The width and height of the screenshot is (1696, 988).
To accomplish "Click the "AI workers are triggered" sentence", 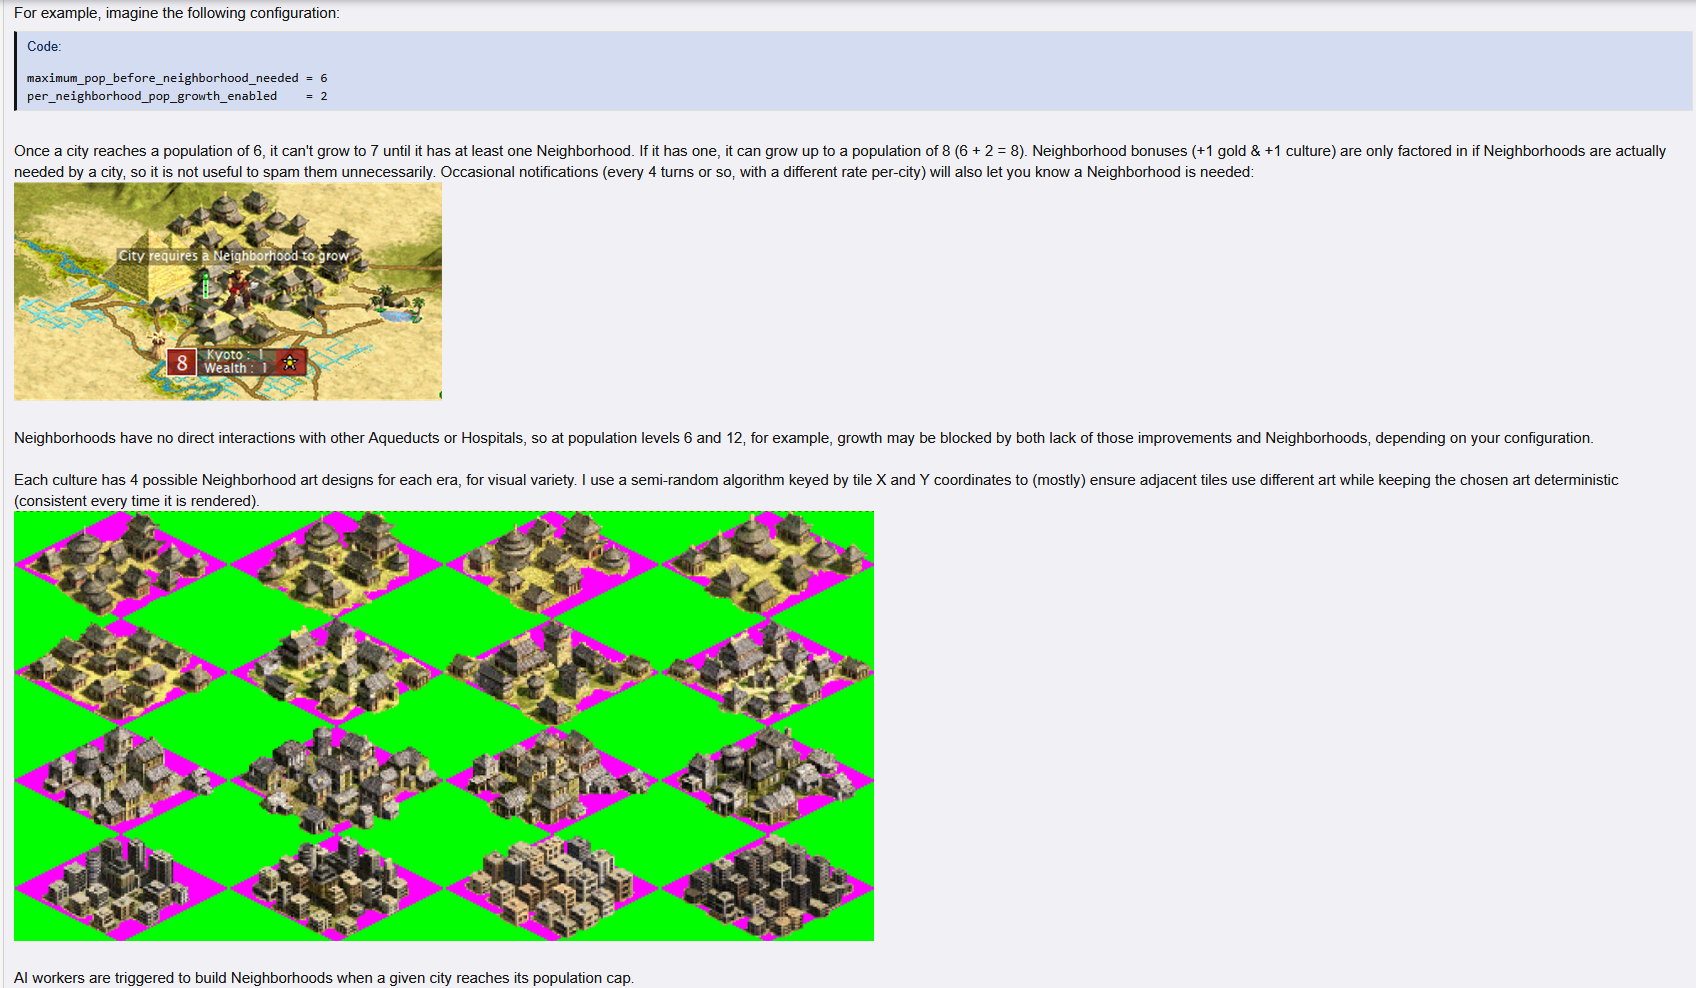I will point(324,978).
